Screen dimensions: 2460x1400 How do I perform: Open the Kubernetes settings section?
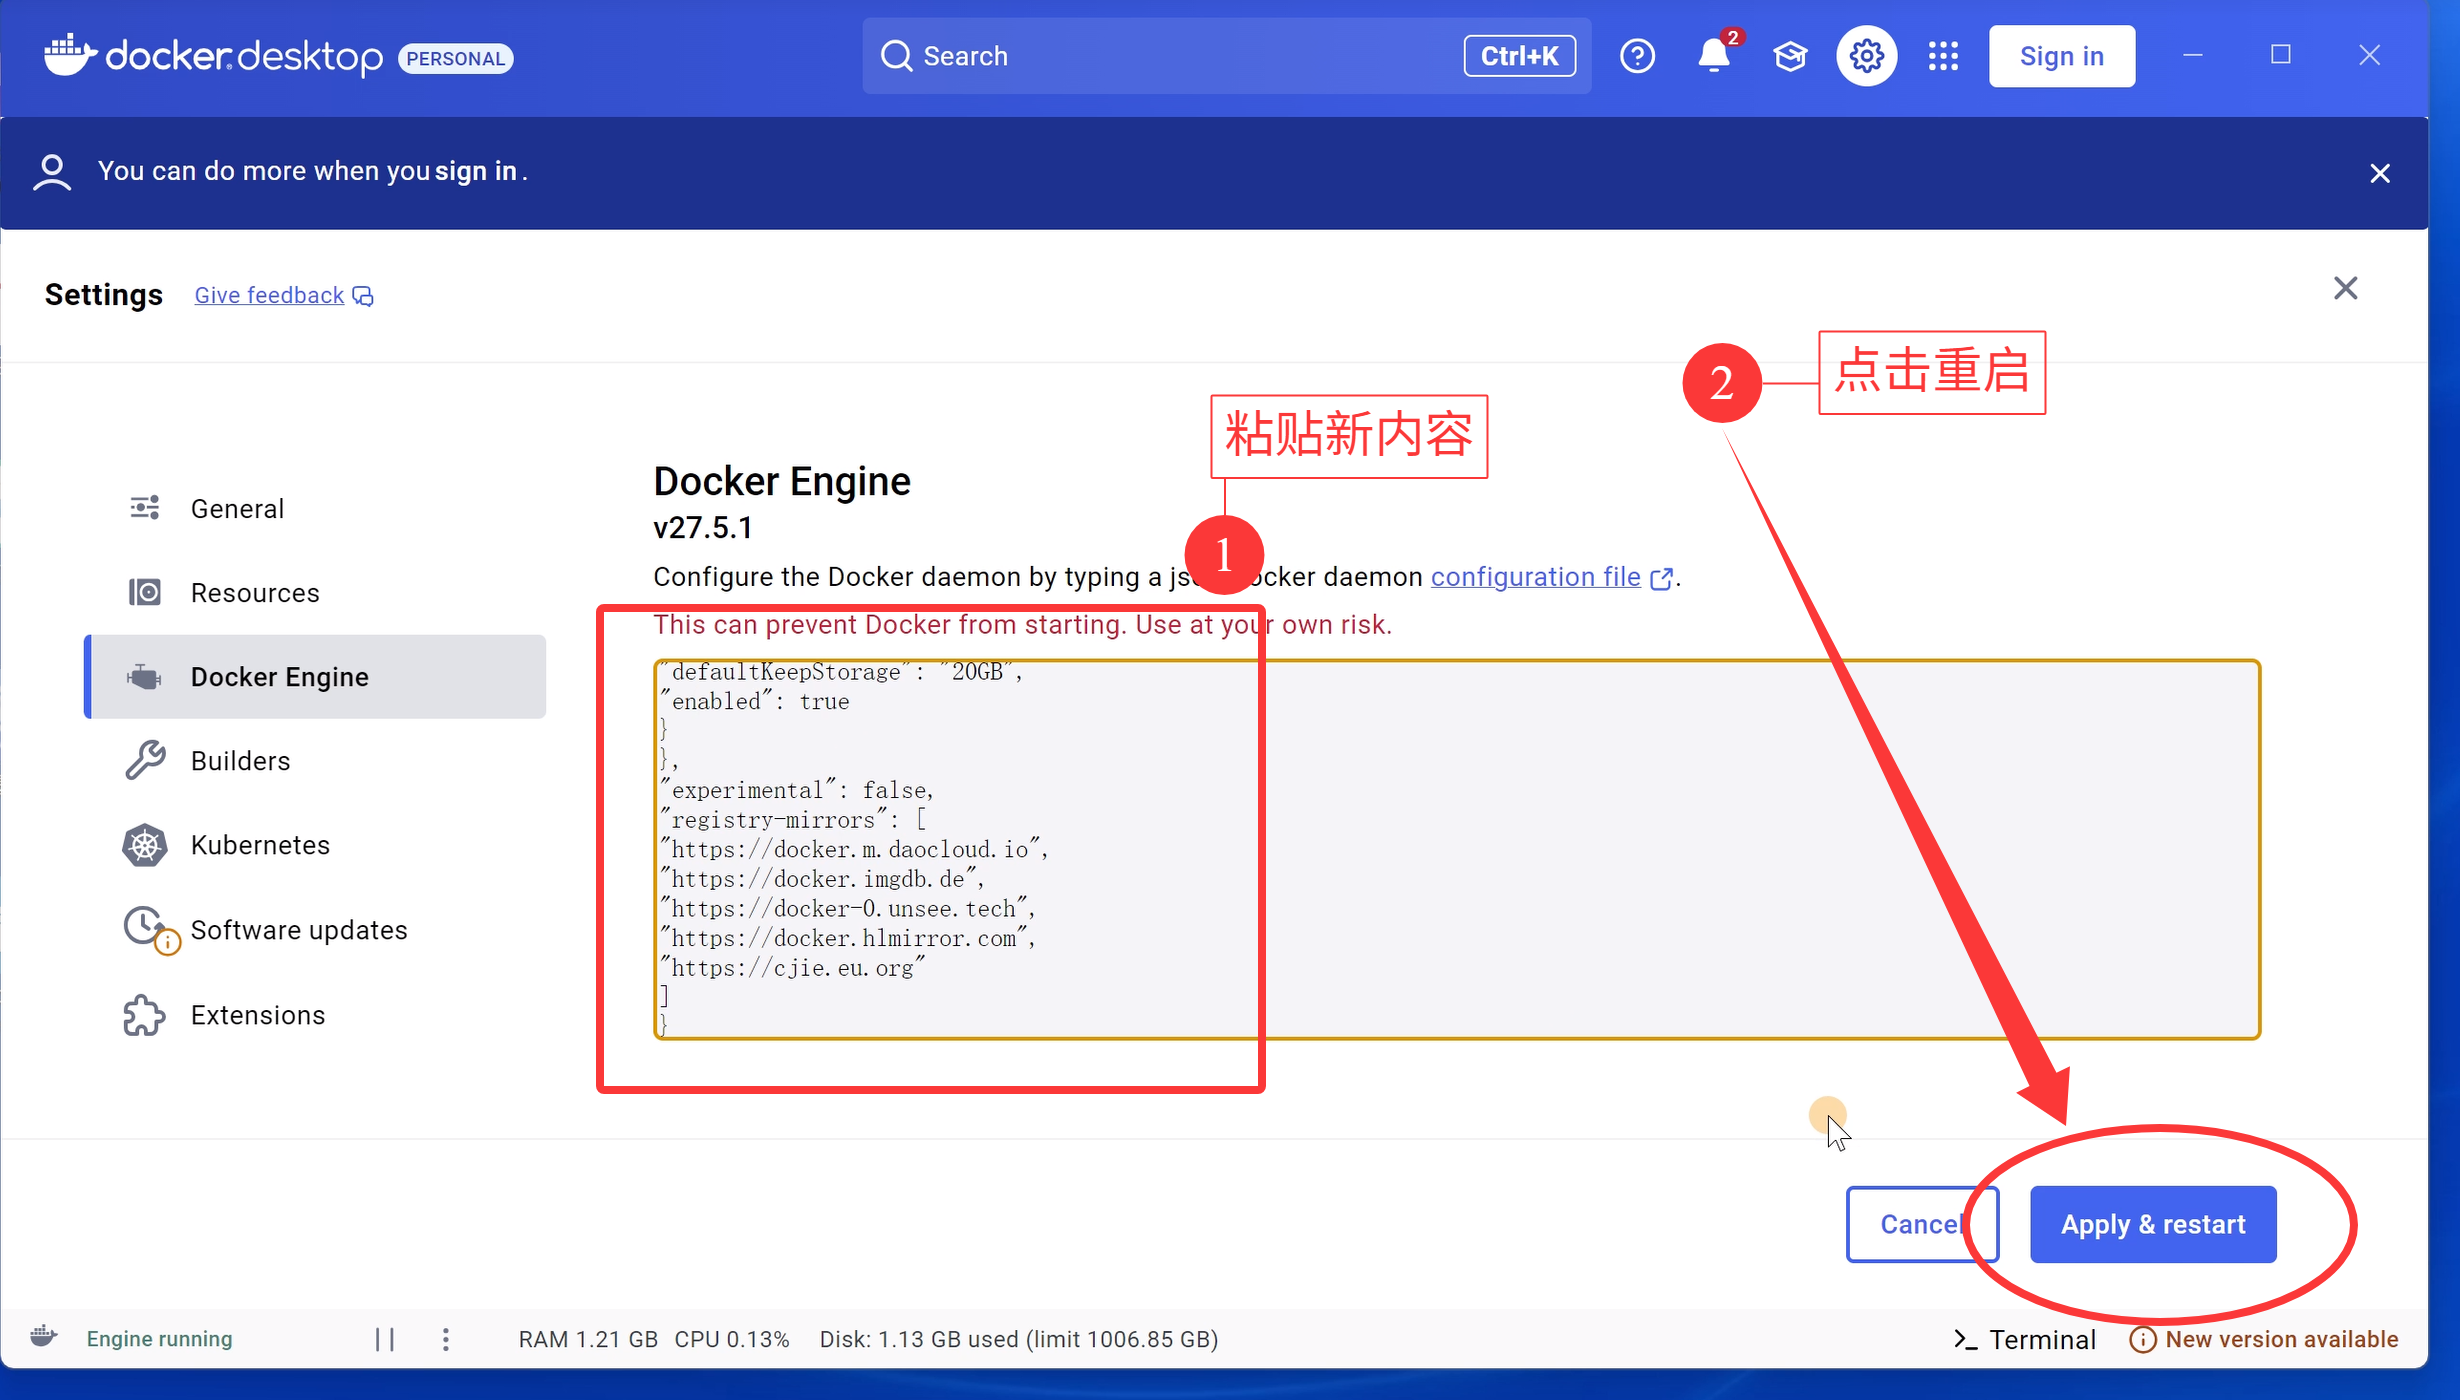[x=259, y=845]
